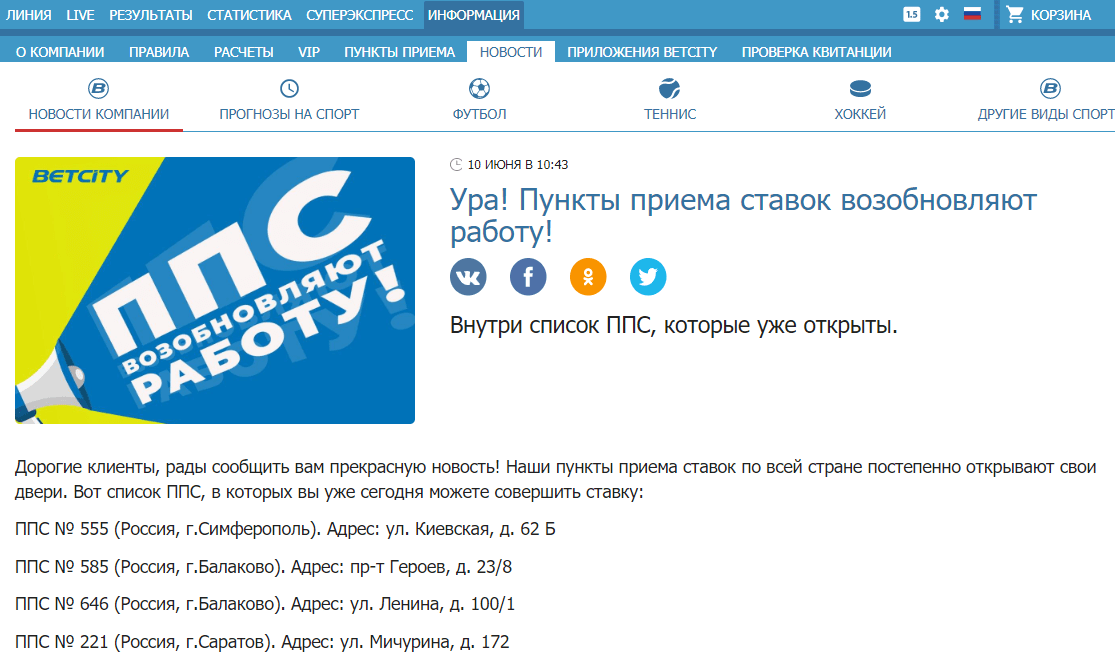Click Betcity logo icon above Новости компании

98,89
